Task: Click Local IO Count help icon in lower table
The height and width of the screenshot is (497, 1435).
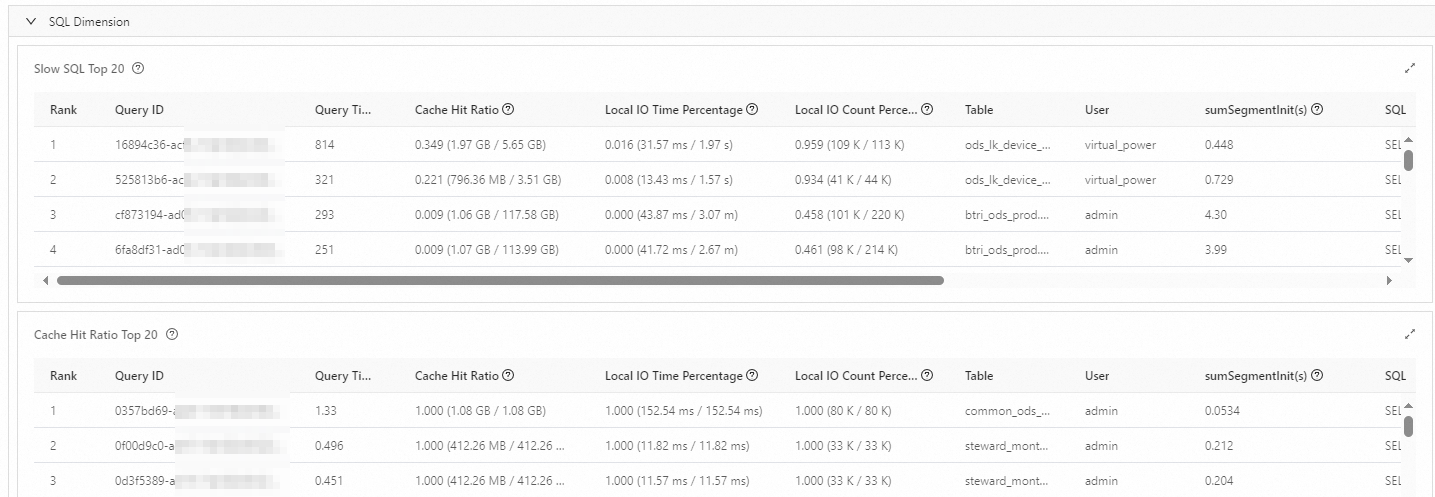Action: click(927, 375)
